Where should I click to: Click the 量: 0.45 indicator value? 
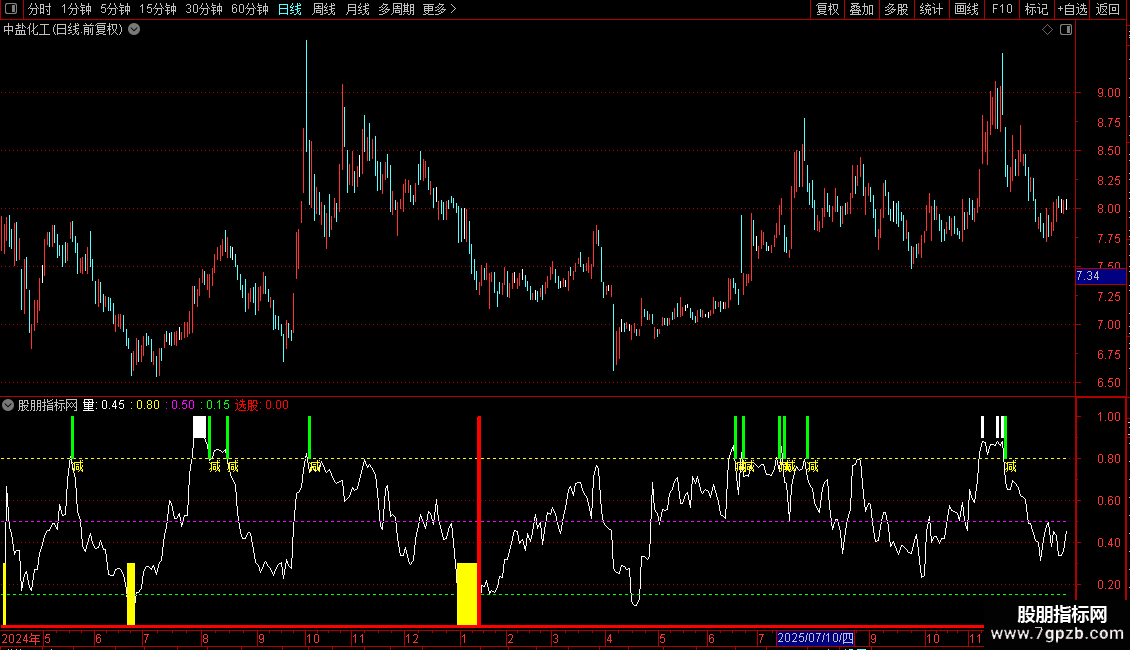tap(104, 405)
